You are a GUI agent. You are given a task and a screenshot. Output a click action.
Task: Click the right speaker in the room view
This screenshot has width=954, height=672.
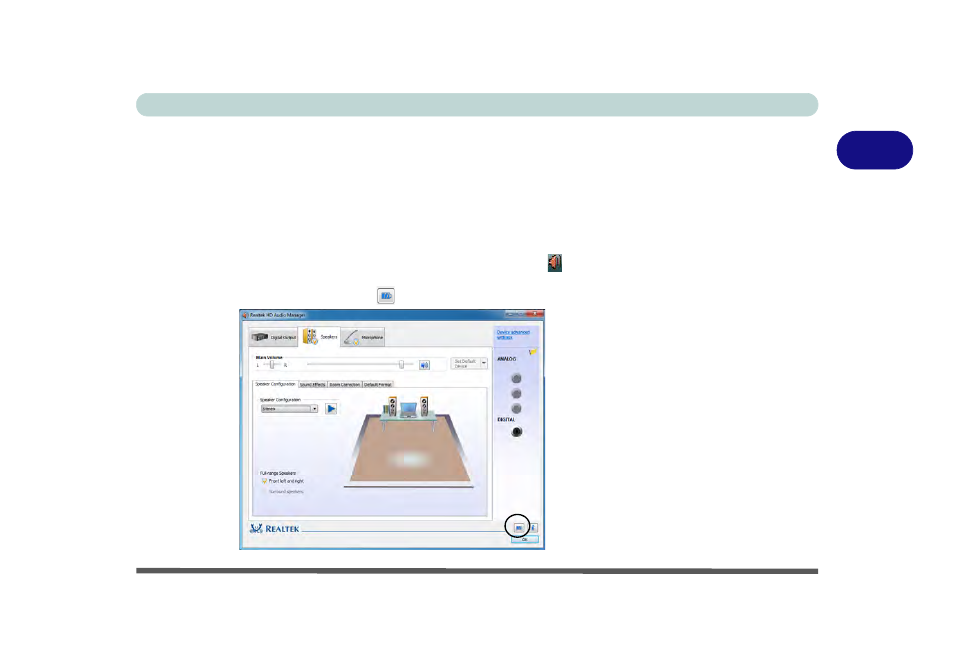pyautogui.click(x=424, y=406)
